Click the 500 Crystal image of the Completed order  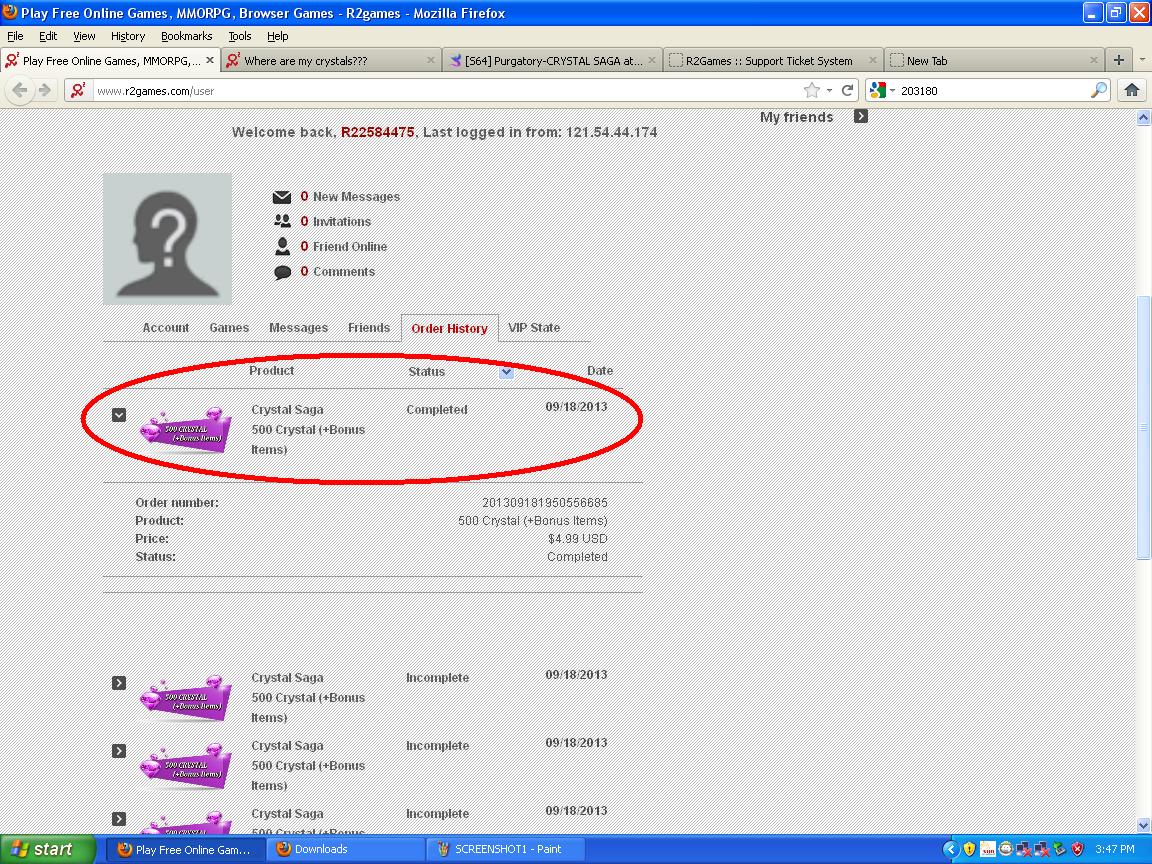pyautogui.click(x=186, y=431)
